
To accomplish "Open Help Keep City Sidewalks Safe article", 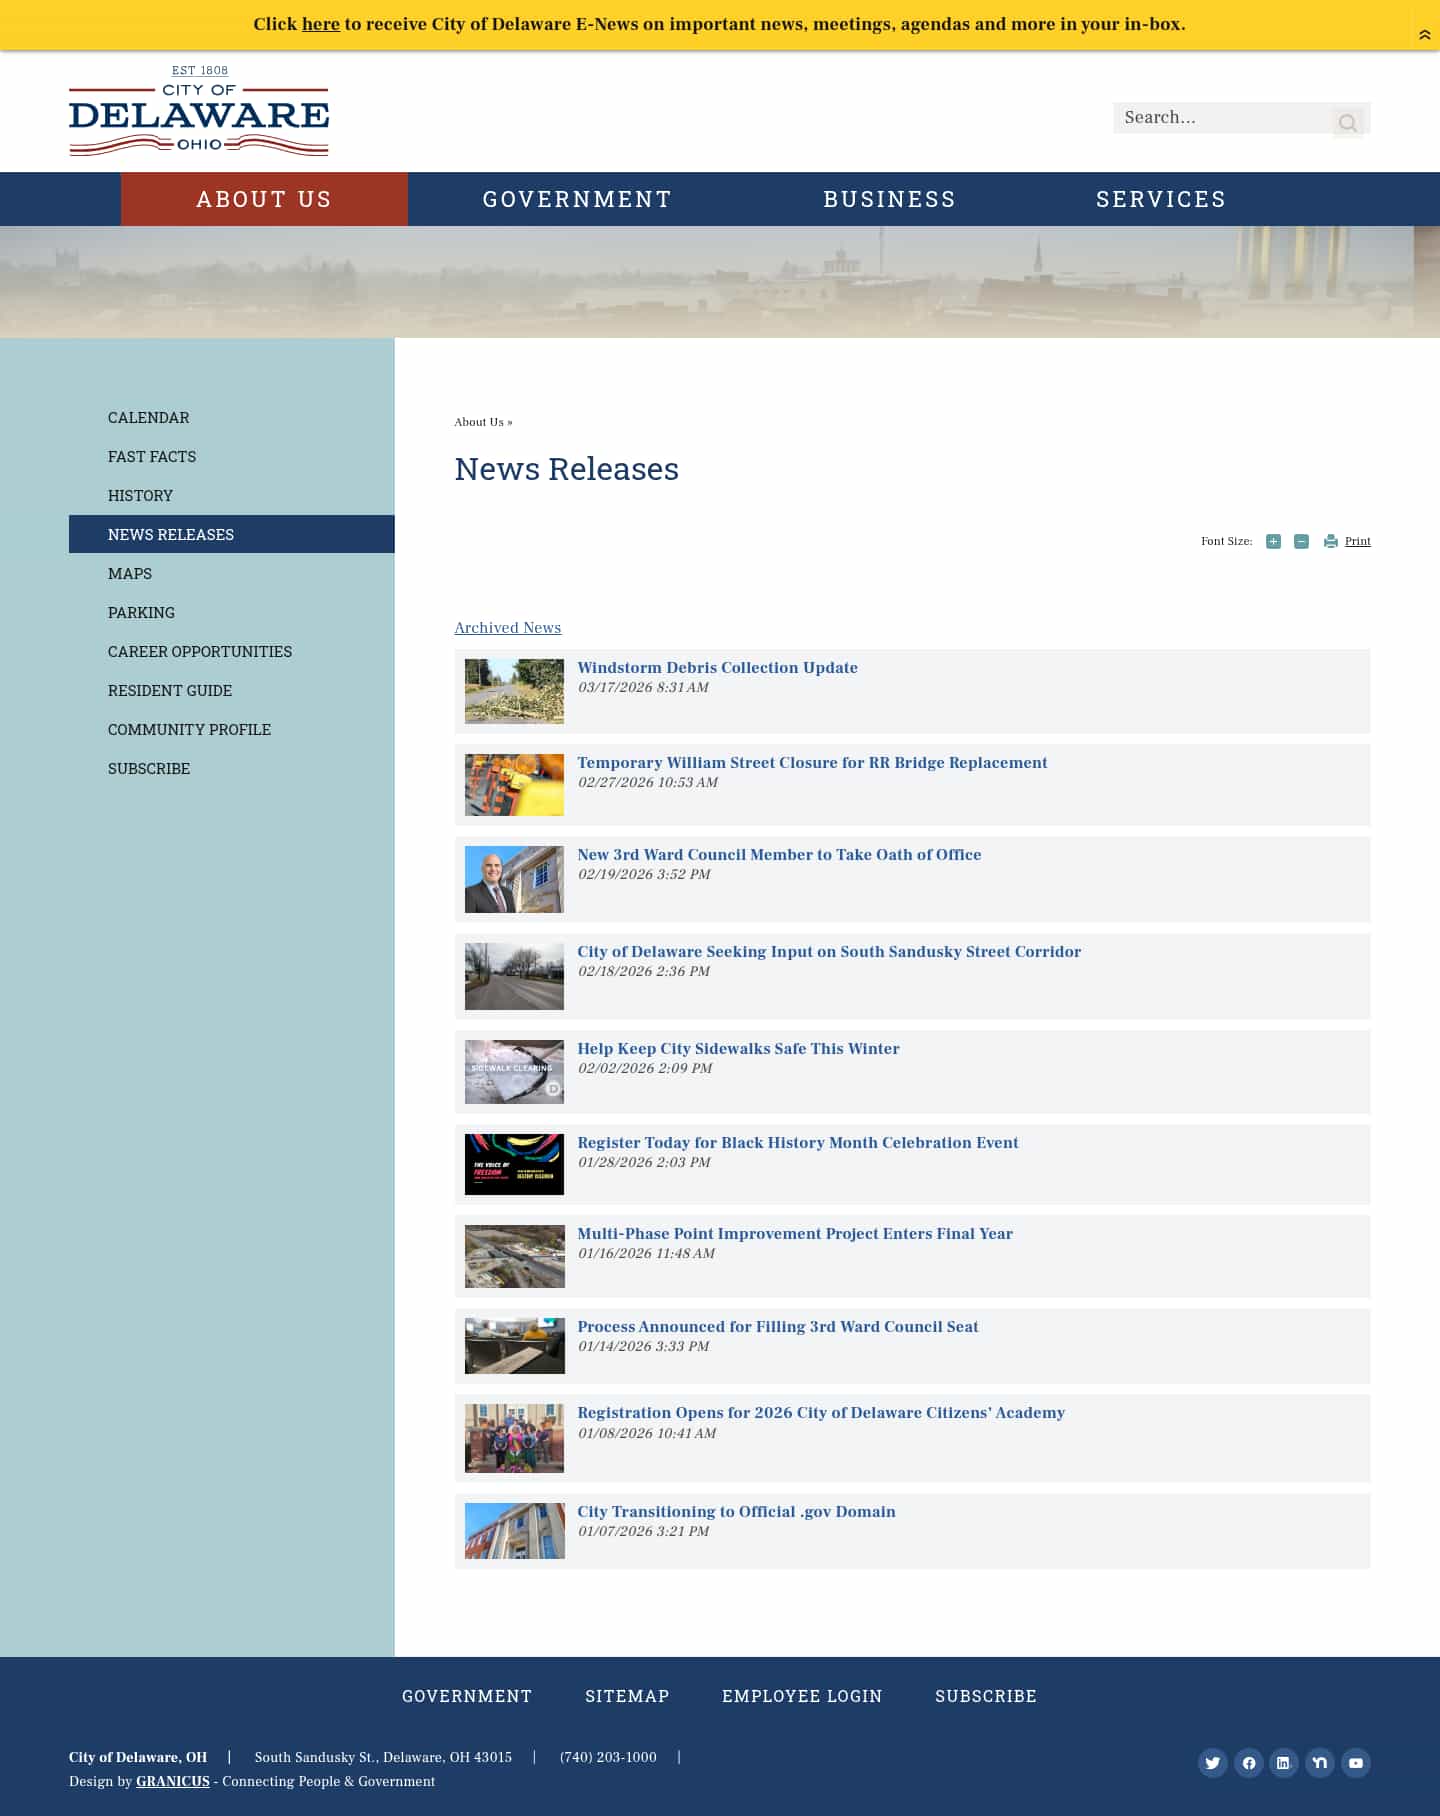I will point(738,1048).
